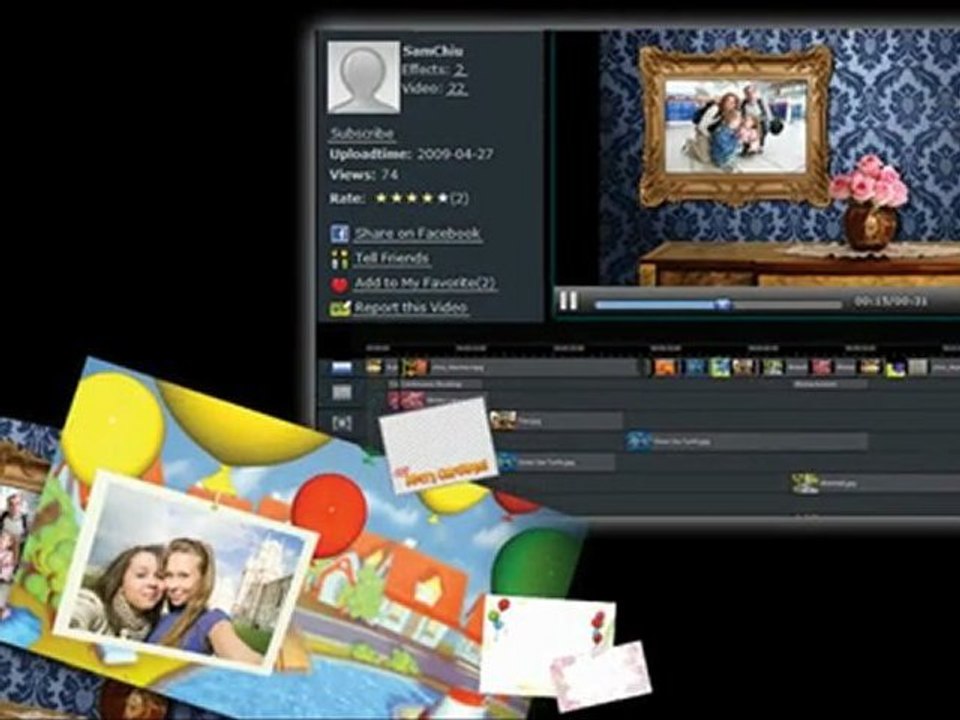The width and height of the screenshot is (960, 720).
Task: Click the playback time counter text
Action: point(890,301)
